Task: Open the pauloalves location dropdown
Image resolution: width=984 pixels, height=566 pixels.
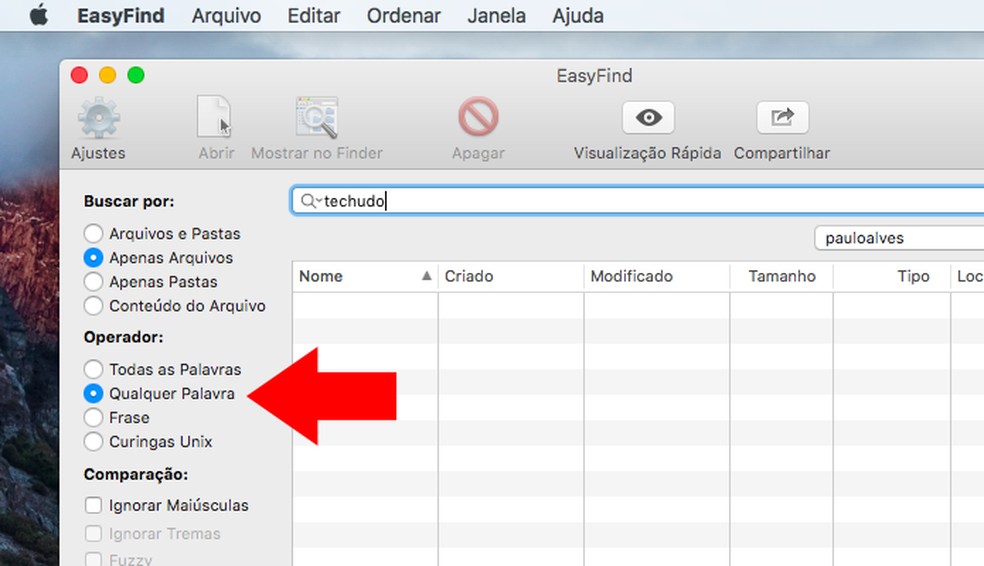Action: point(899,238)
